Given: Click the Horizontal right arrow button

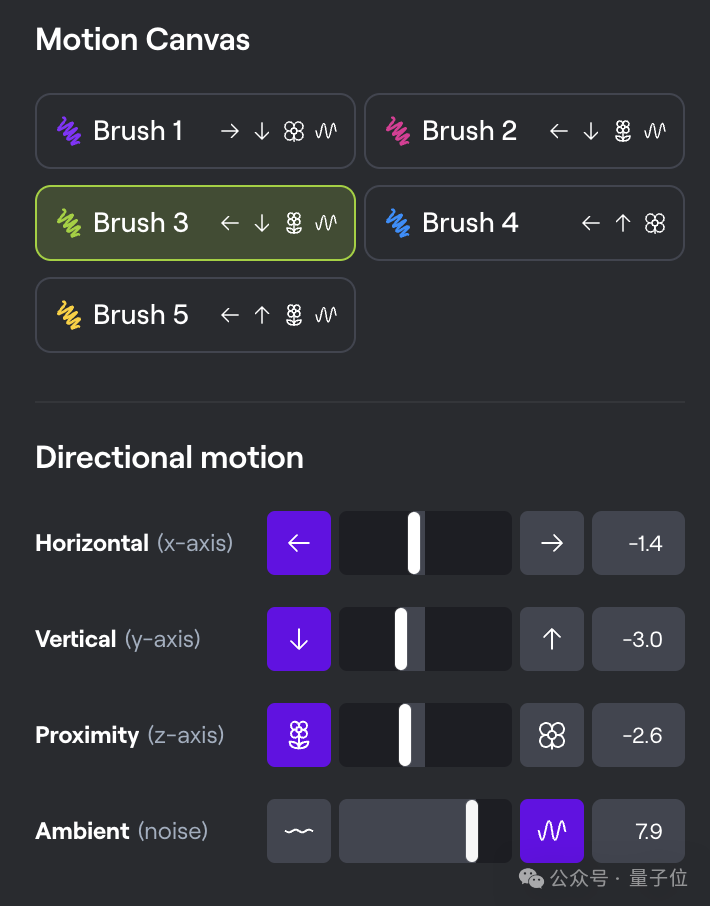Looking at the screenshot, I should pyautogui.click(x=552, y=543).
